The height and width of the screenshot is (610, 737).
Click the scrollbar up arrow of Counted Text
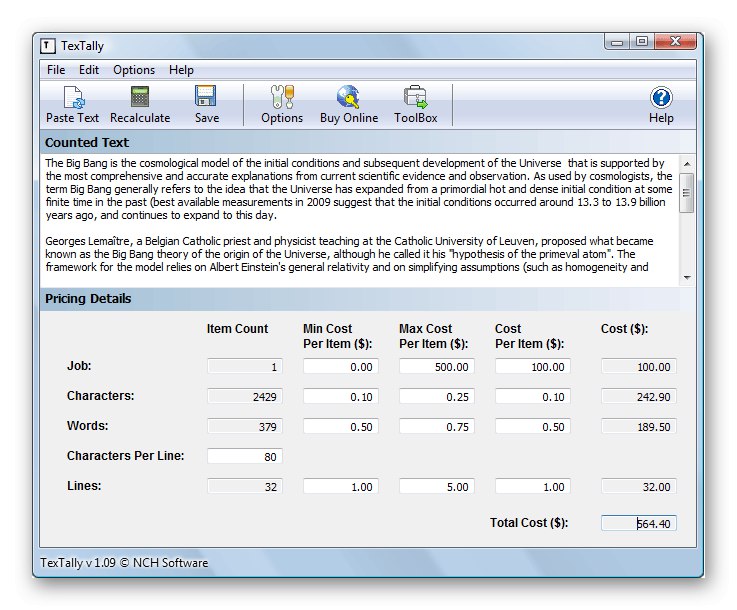(687, 164)
